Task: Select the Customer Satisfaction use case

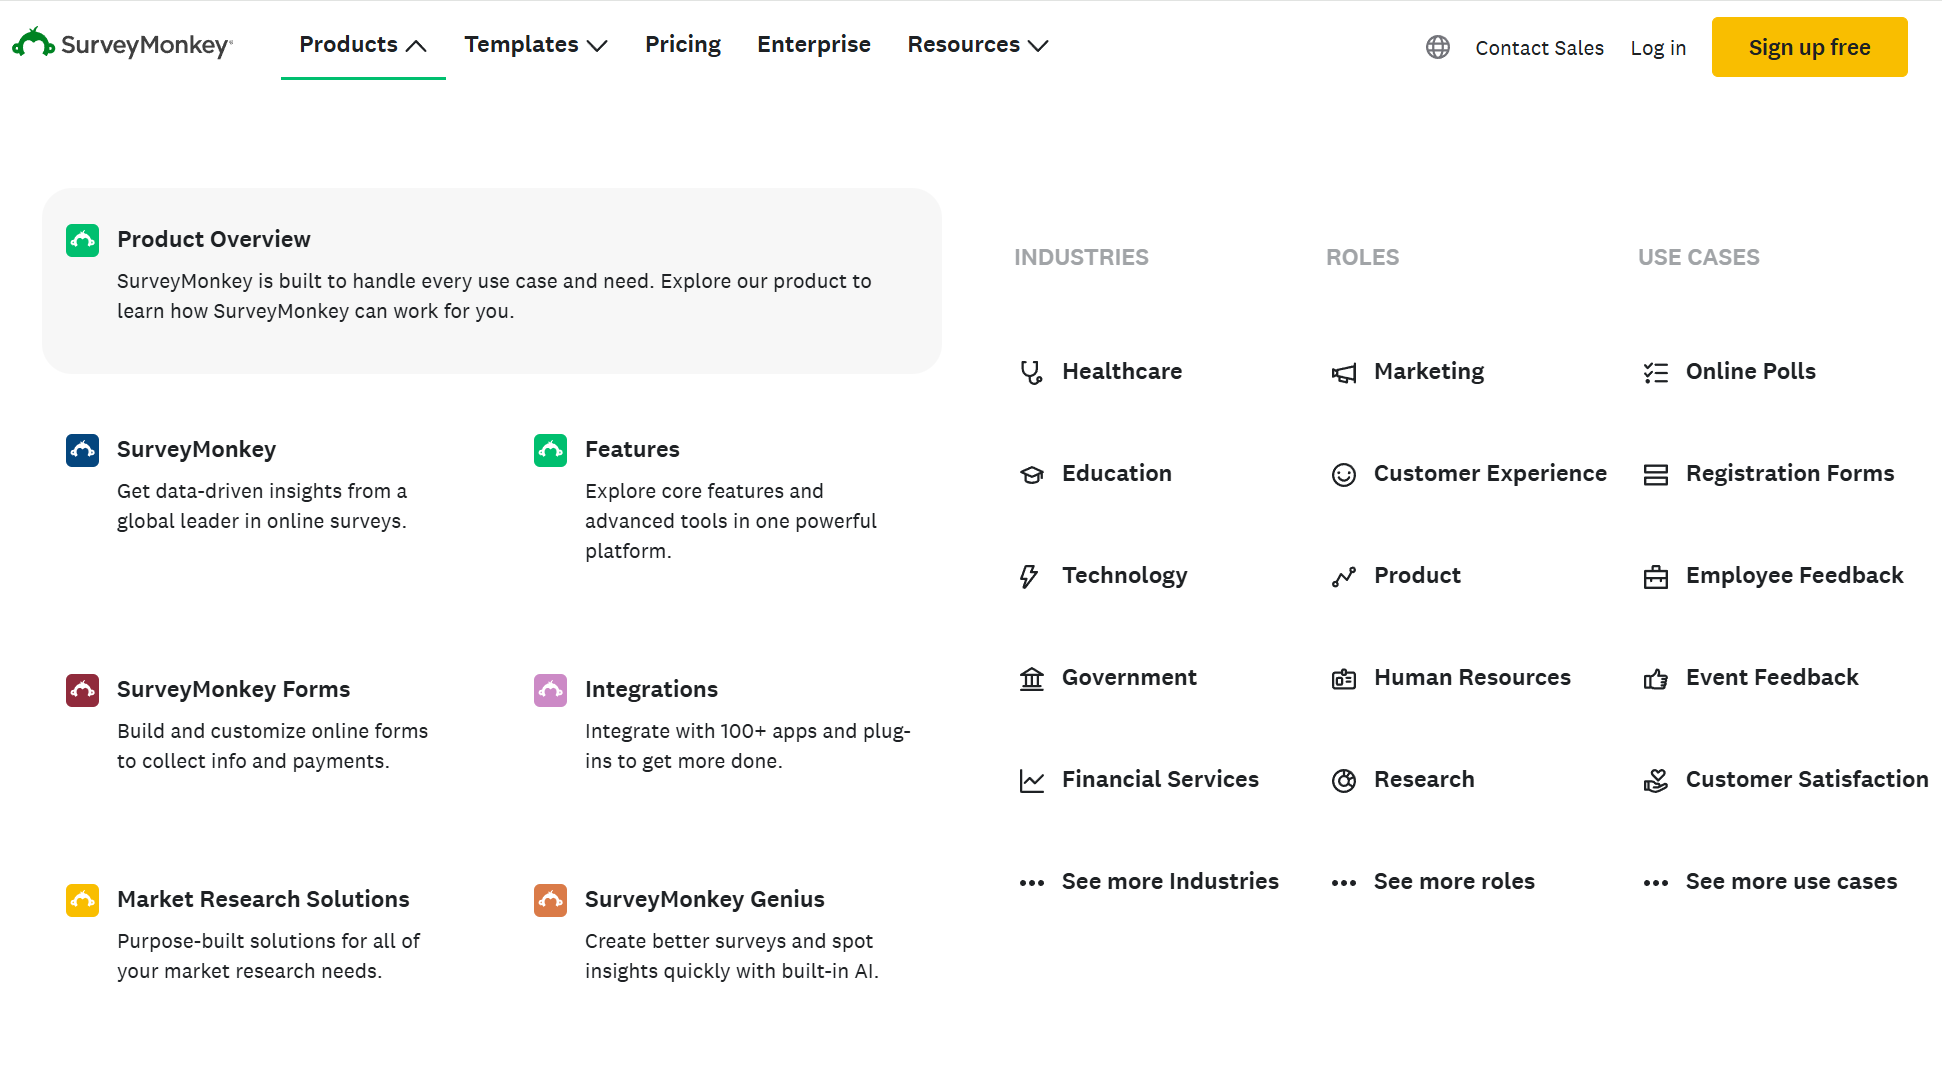Action: point(1807,779)
